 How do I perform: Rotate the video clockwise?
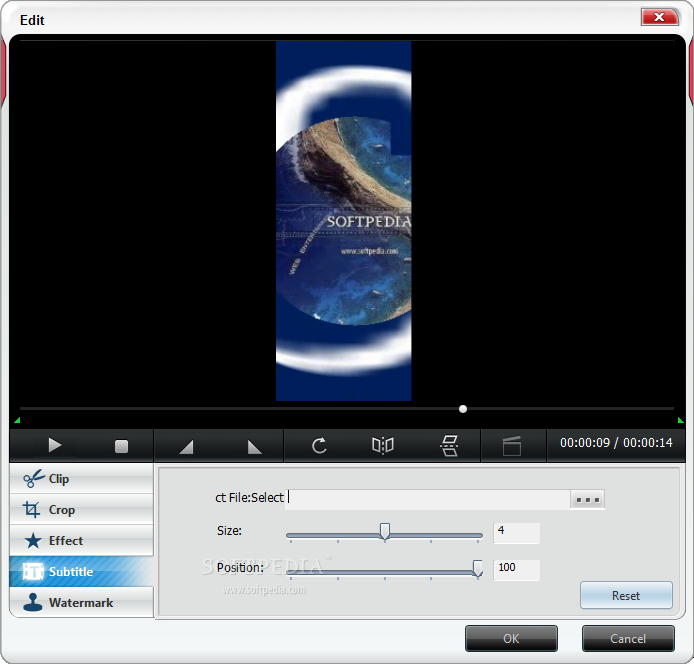319,445
